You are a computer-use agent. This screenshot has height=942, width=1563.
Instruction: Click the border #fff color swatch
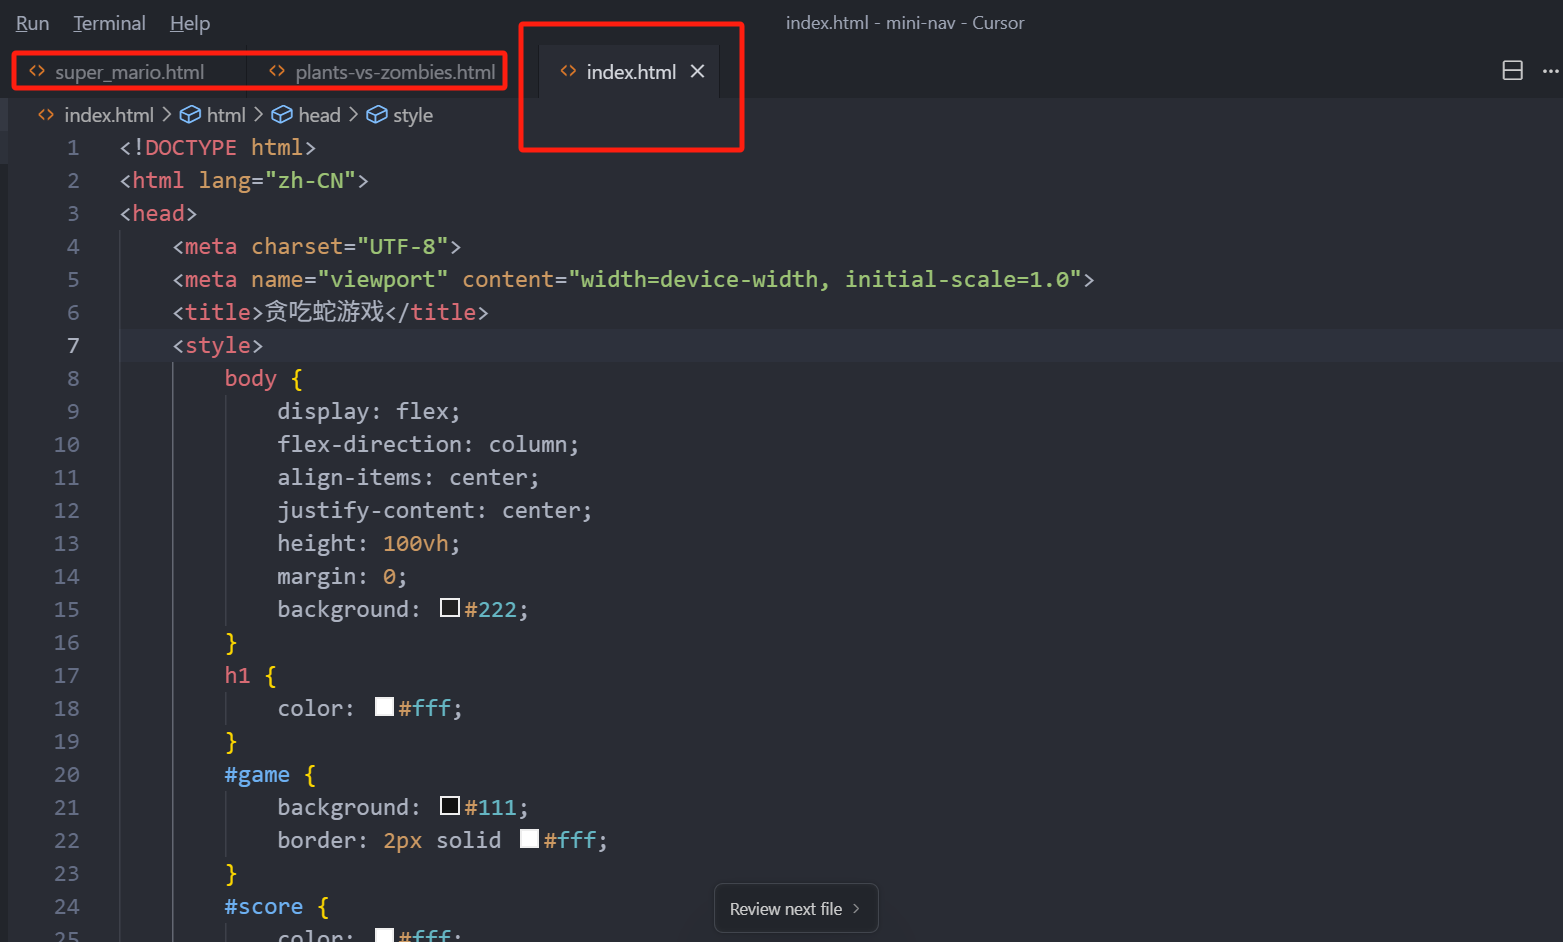(530, 838)
